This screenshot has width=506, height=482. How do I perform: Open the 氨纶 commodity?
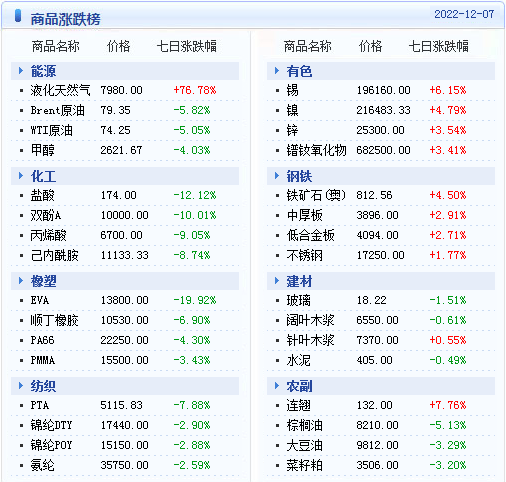click(x=42, y=465)
